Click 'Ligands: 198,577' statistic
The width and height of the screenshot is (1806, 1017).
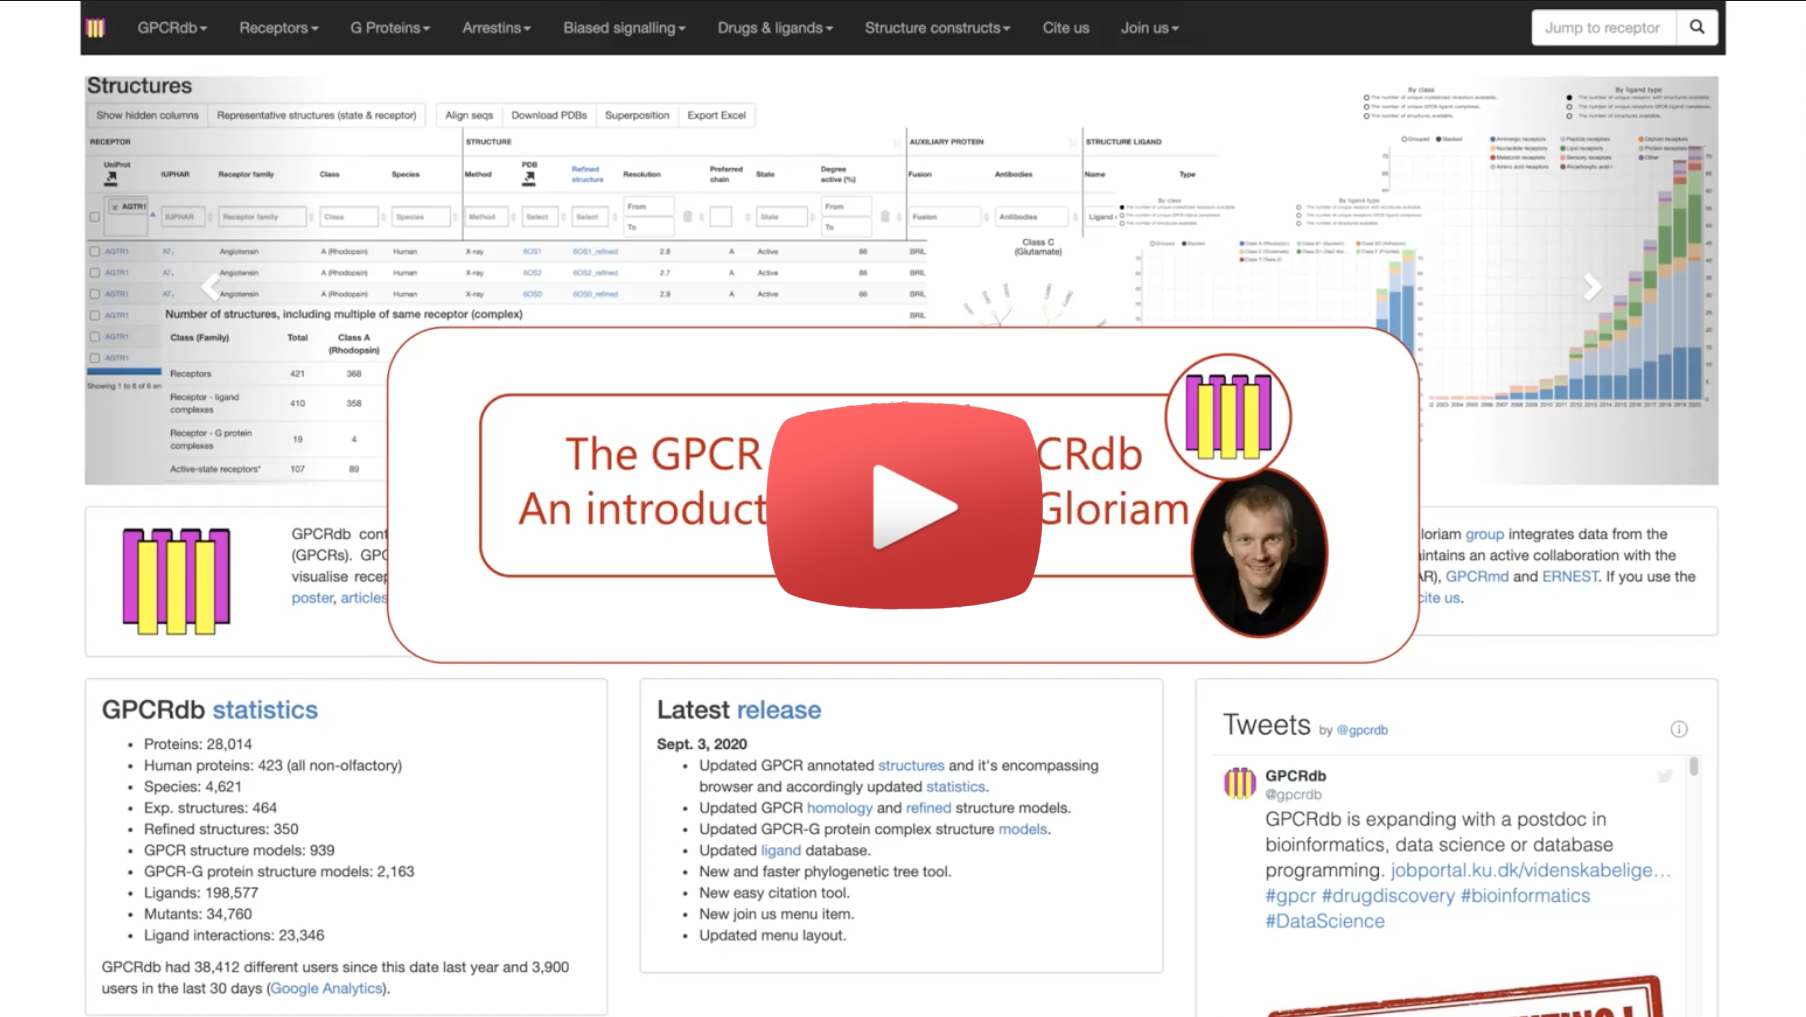pyautogui.click(x=201, y=893)
